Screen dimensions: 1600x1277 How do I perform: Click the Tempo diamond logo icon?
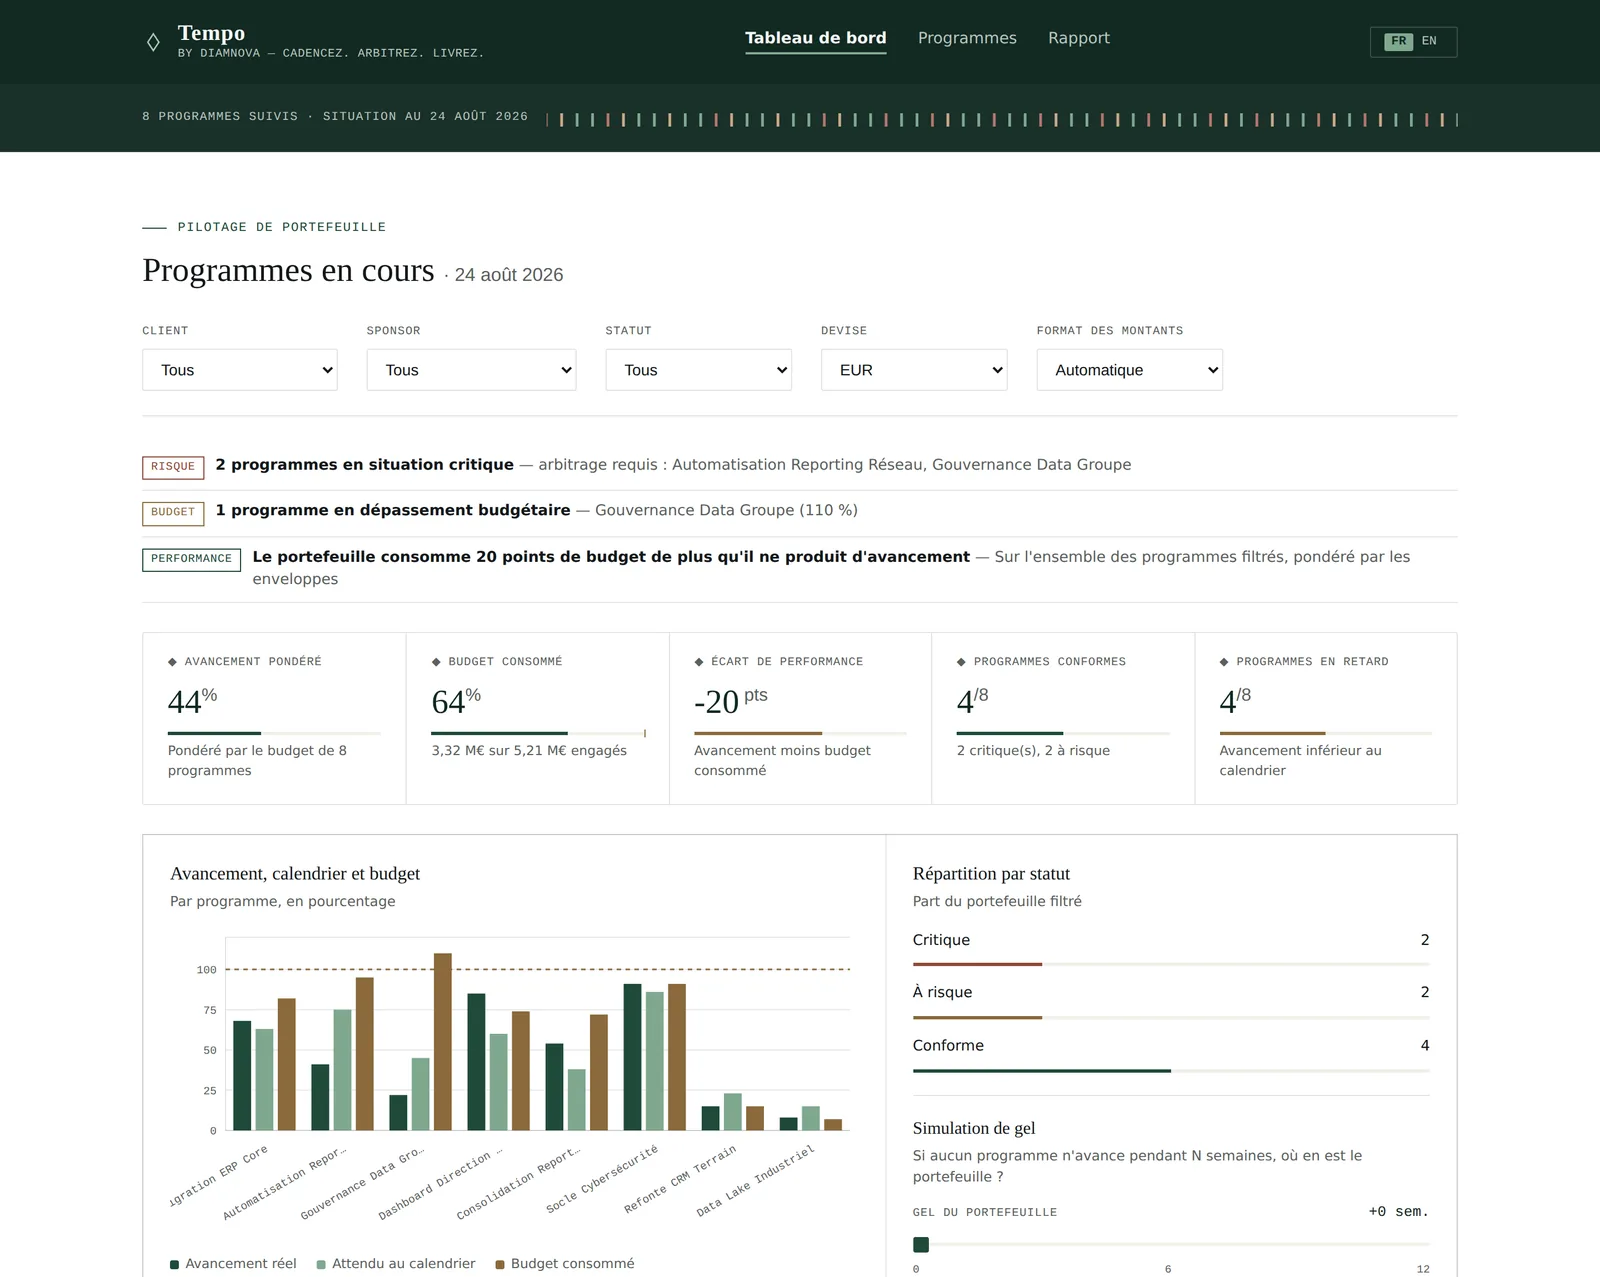[x=153, y=42]
